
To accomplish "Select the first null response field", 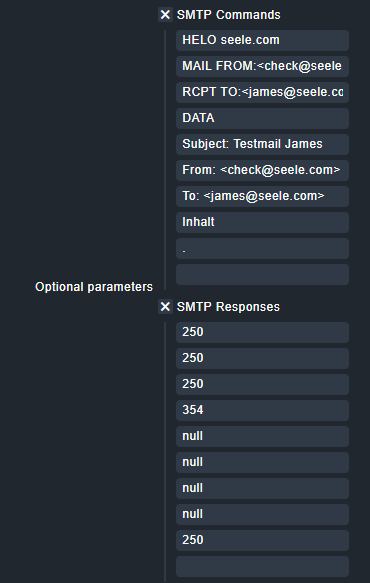I will point(262,436).
